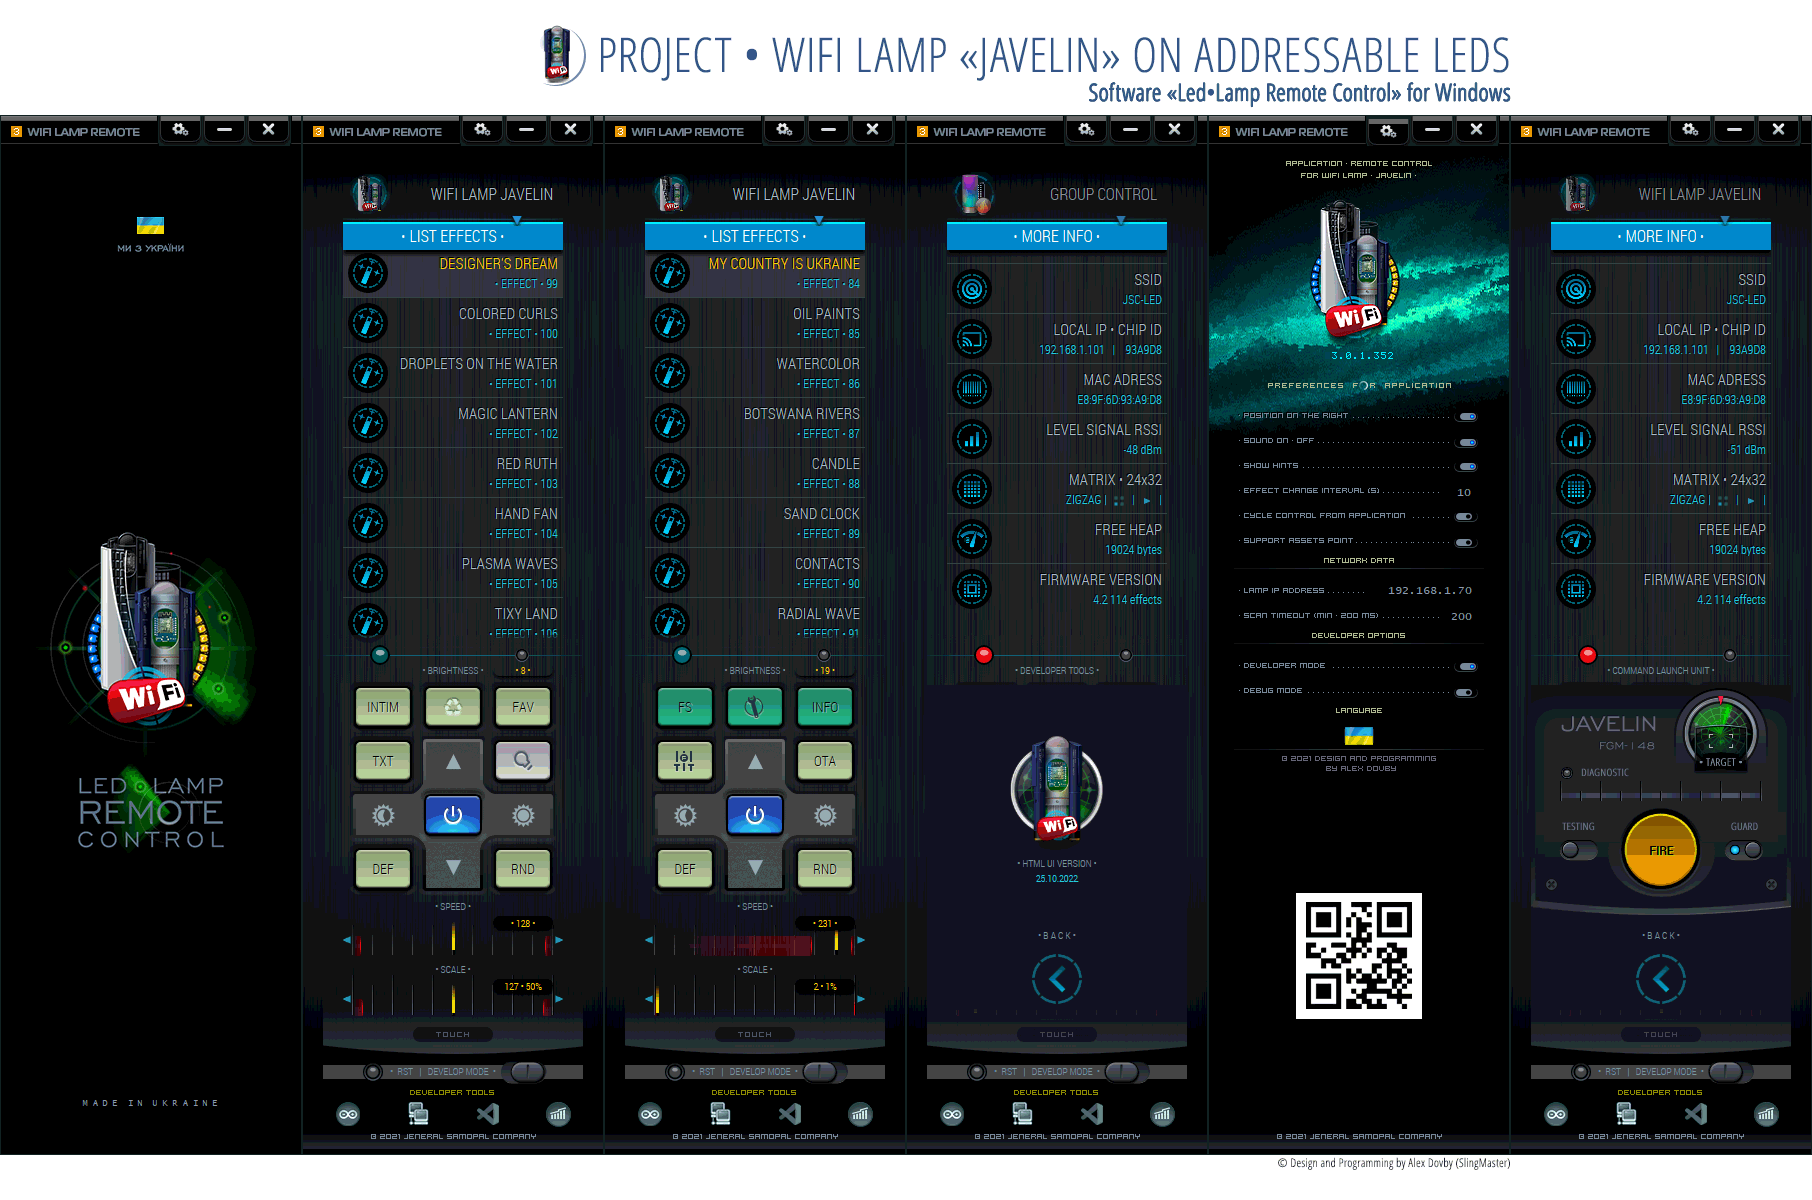
Task: Click the green FS button
Action: (685, 707)
